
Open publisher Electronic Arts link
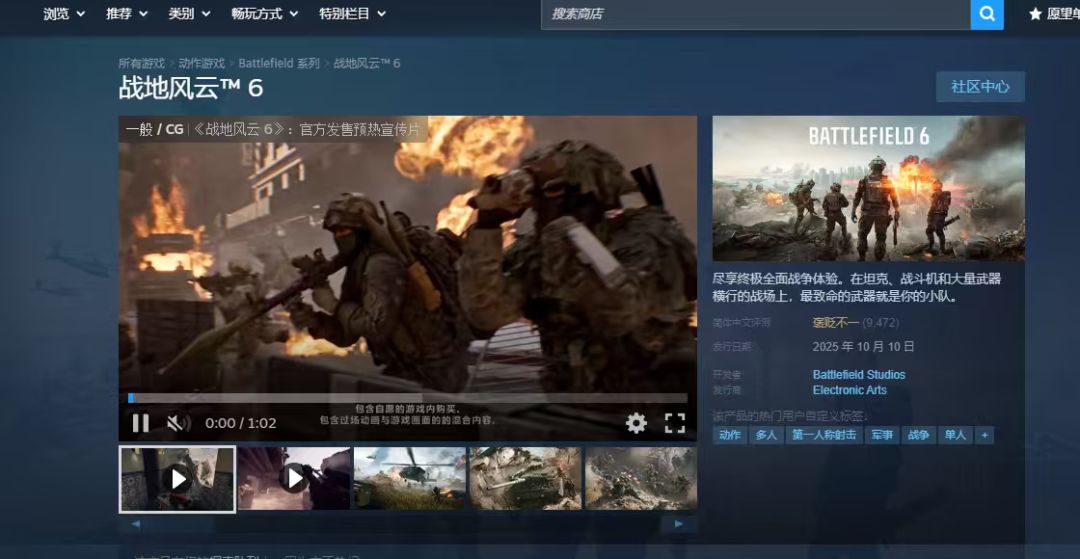(849, 390)
